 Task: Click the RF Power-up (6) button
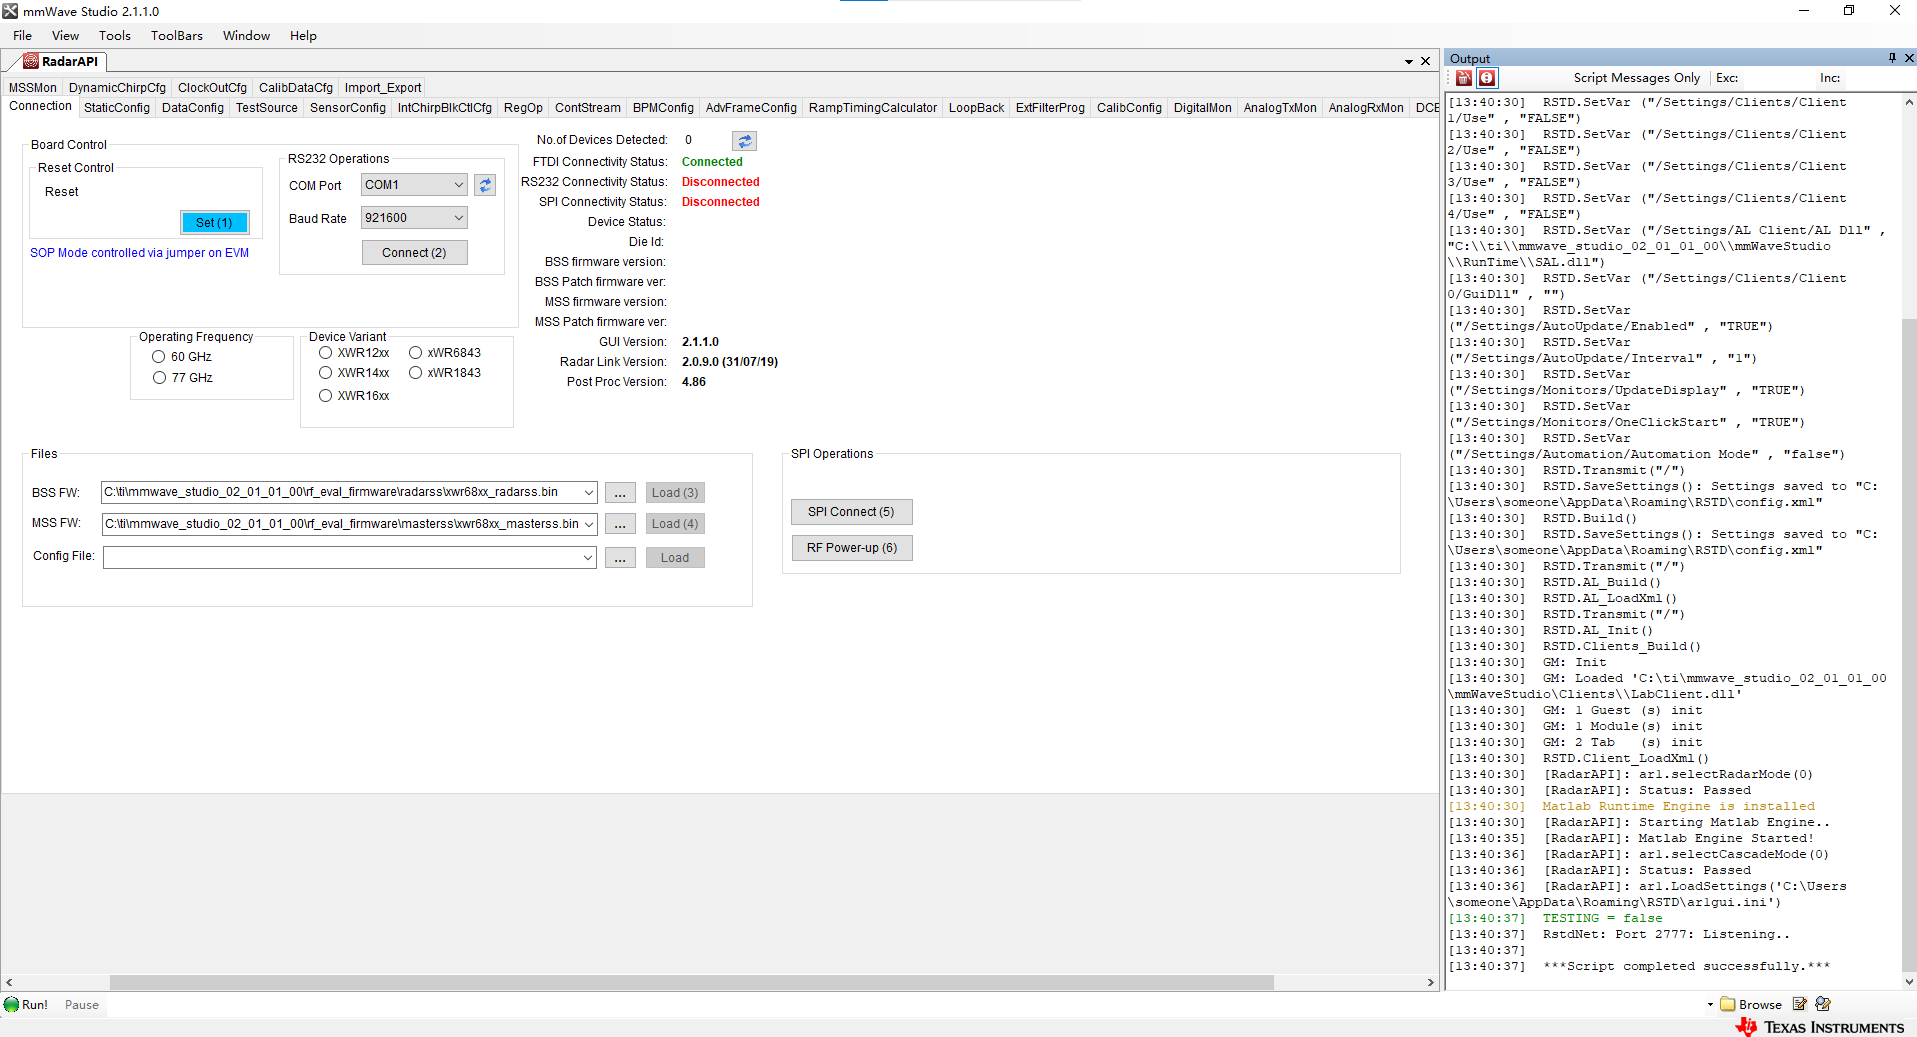tap(851, 548)
